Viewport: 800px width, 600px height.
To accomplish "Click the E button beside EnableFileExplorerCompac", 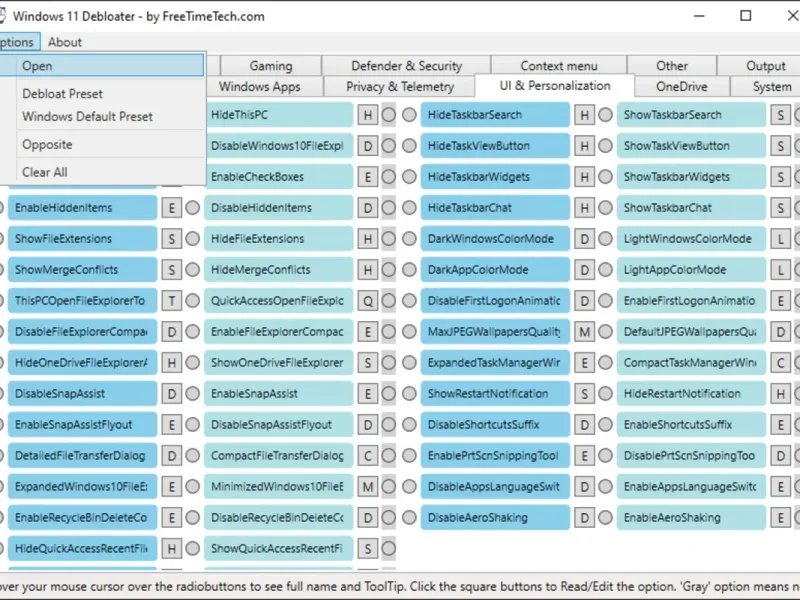I will pyautogui.click(x=368, y=332).
